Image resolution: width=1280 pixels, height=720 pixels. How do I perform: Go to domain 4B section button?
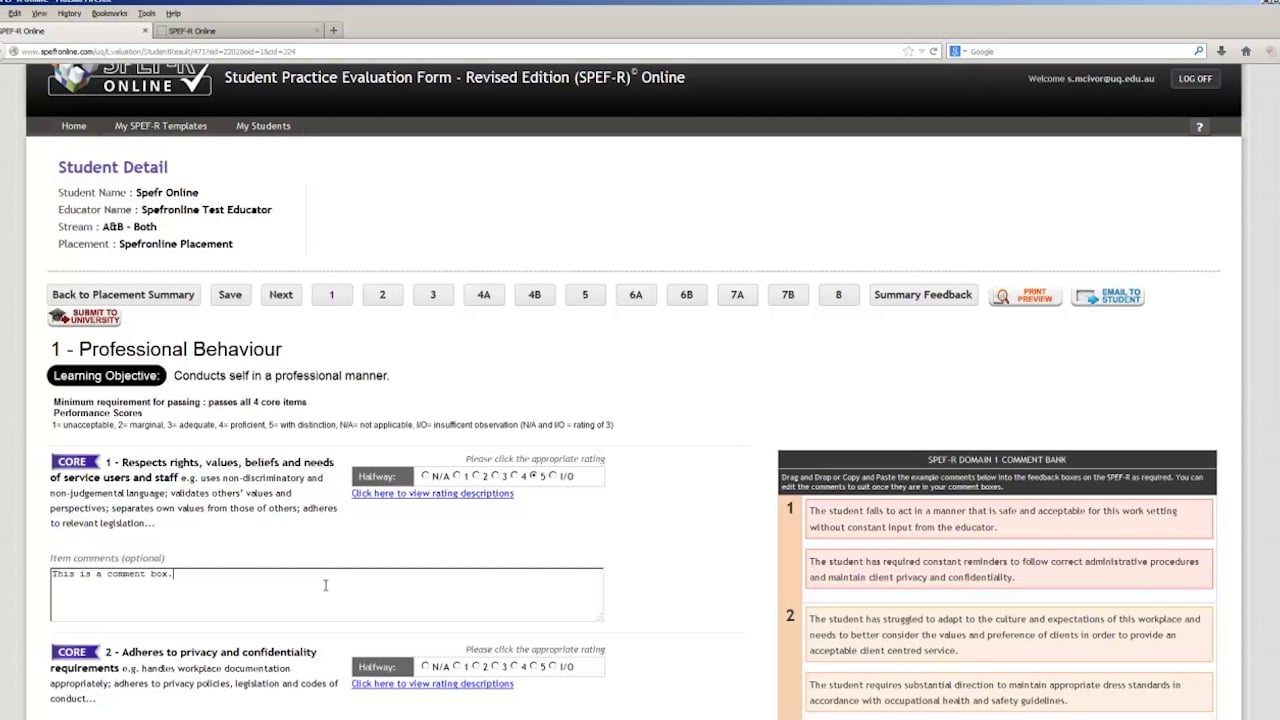tap(534, 295)
